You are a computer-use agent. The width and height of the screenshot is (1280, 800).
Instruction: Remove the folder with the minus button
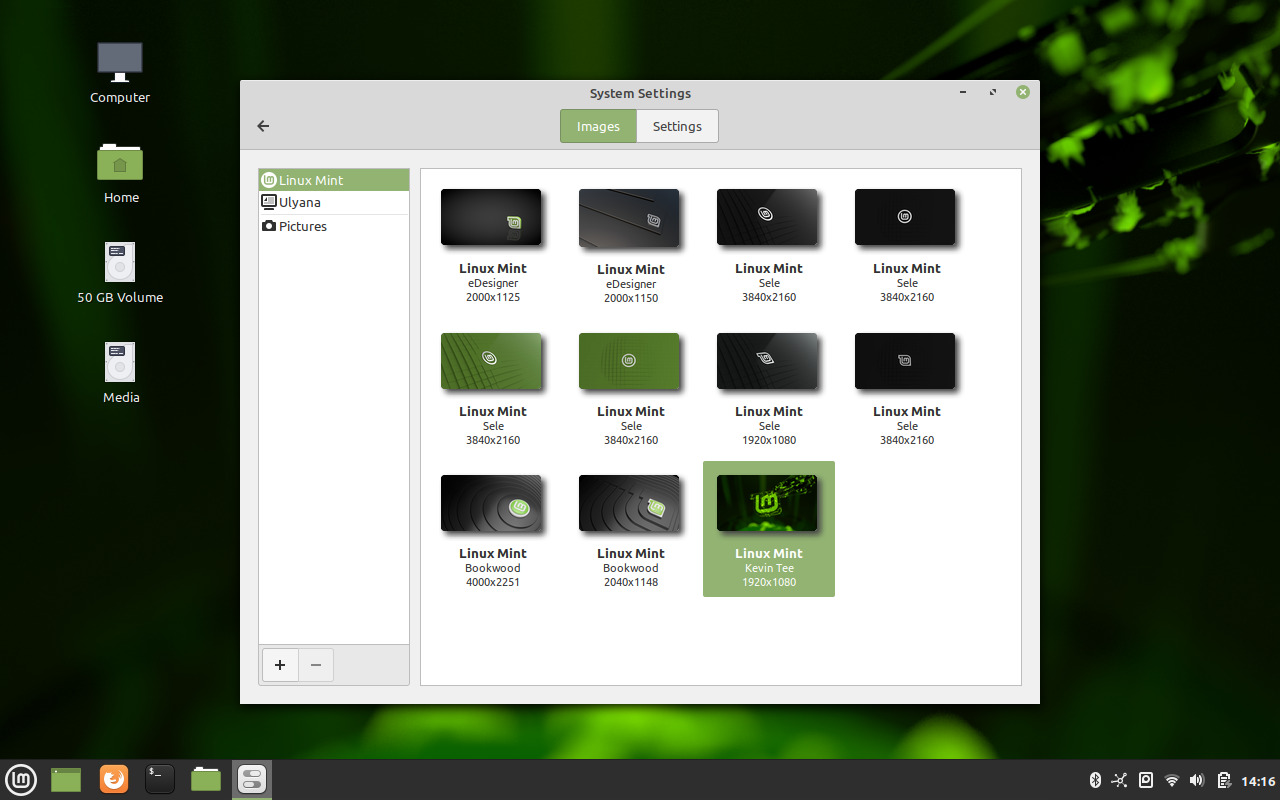[x=316, y=665]
